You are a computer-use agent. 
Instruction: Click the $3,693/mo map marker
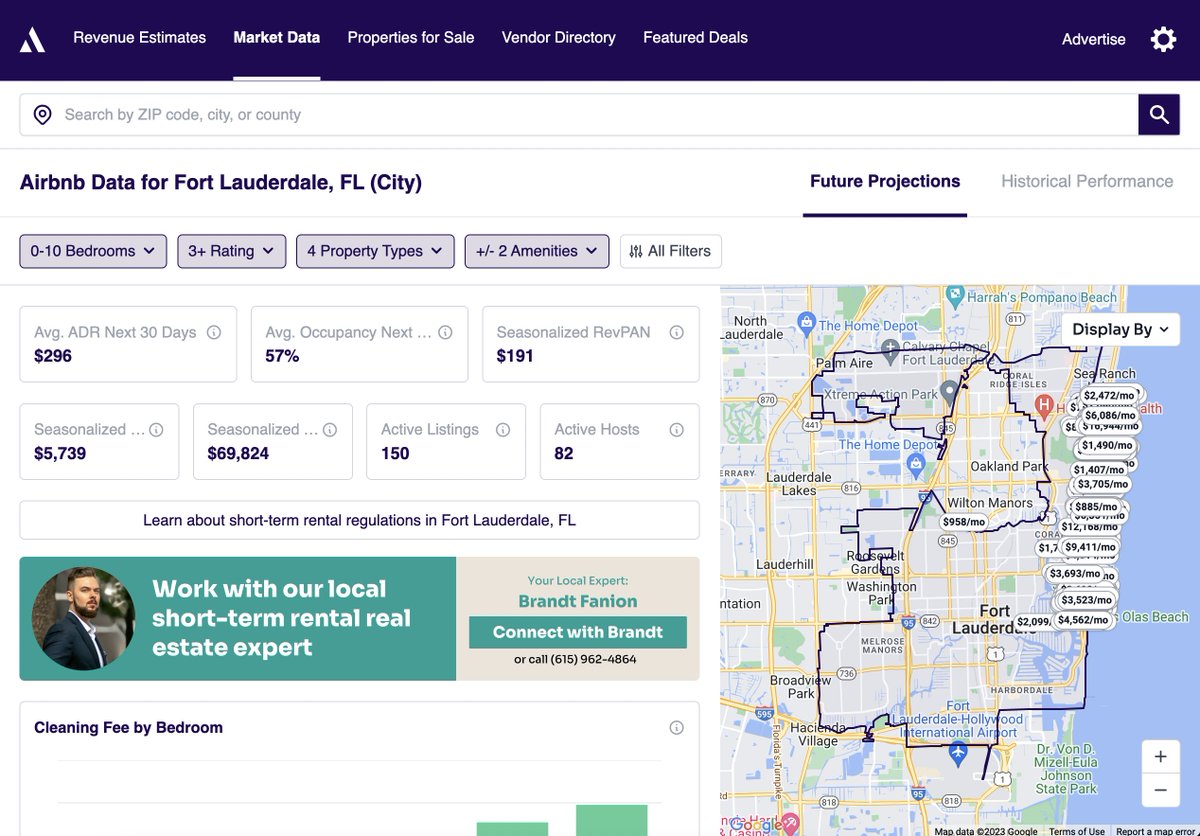pos(1075,574)
